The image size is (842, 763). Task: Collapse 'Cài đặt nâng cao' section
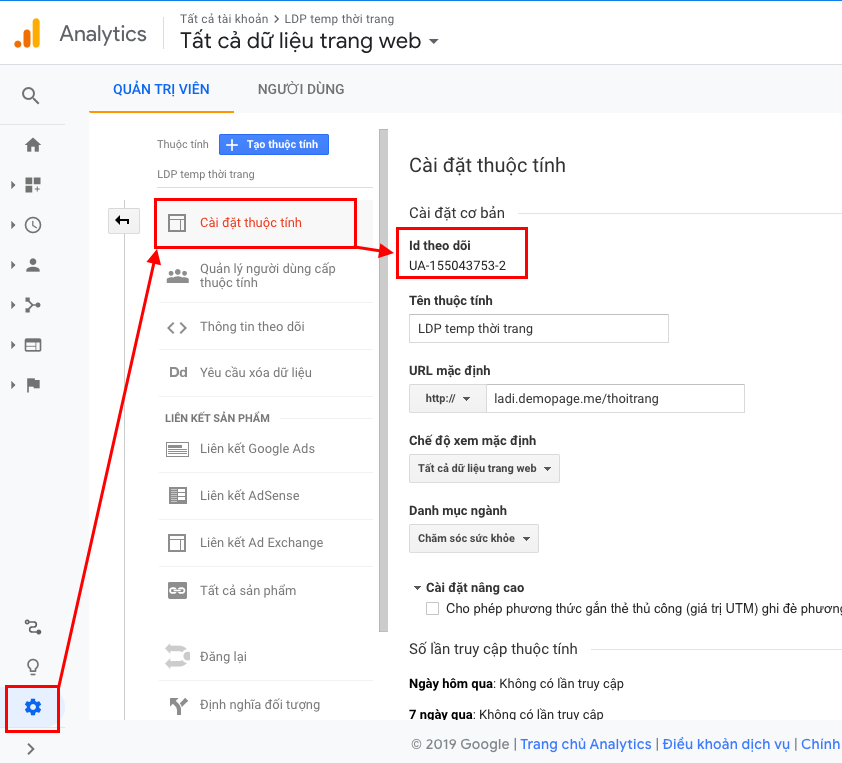click(x=417, y=588)
